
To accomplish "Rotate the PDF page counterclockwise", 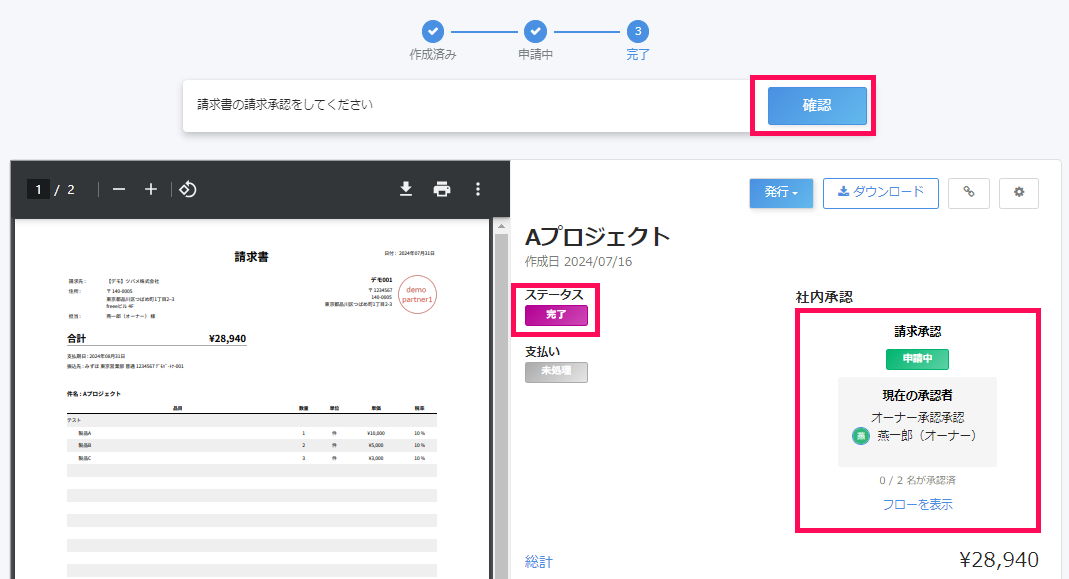I will coord(187,189).
